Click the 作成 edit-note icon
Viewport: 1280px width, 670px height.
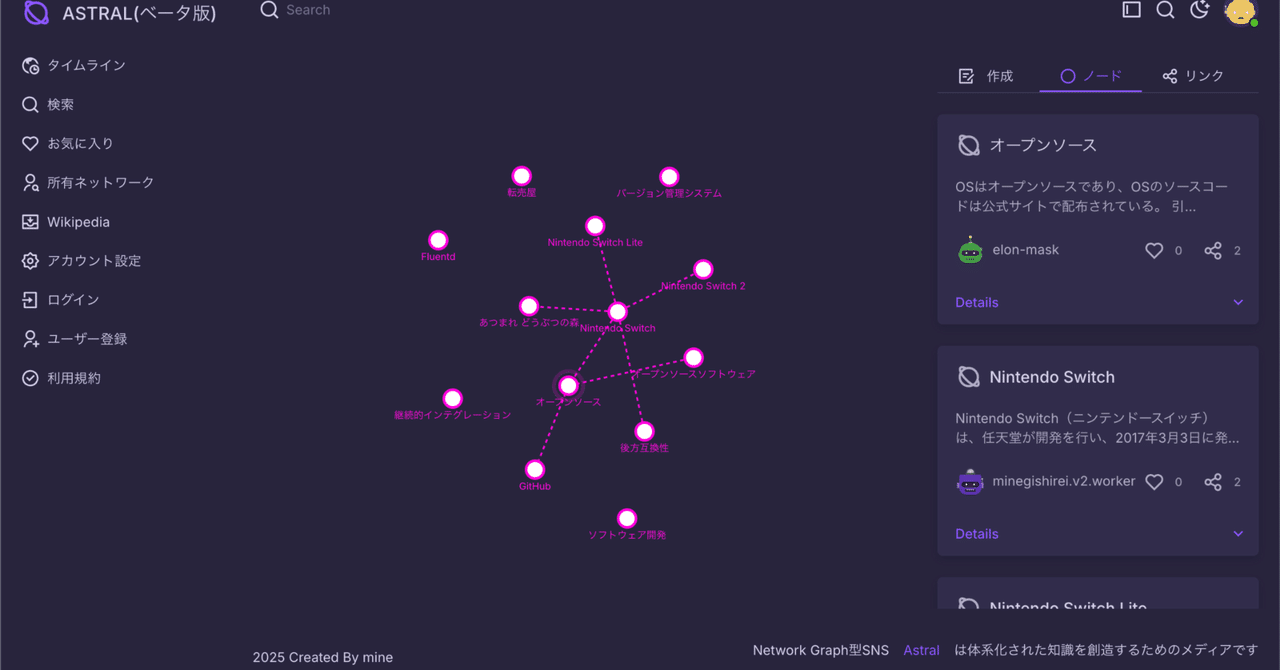click(966, 76)
